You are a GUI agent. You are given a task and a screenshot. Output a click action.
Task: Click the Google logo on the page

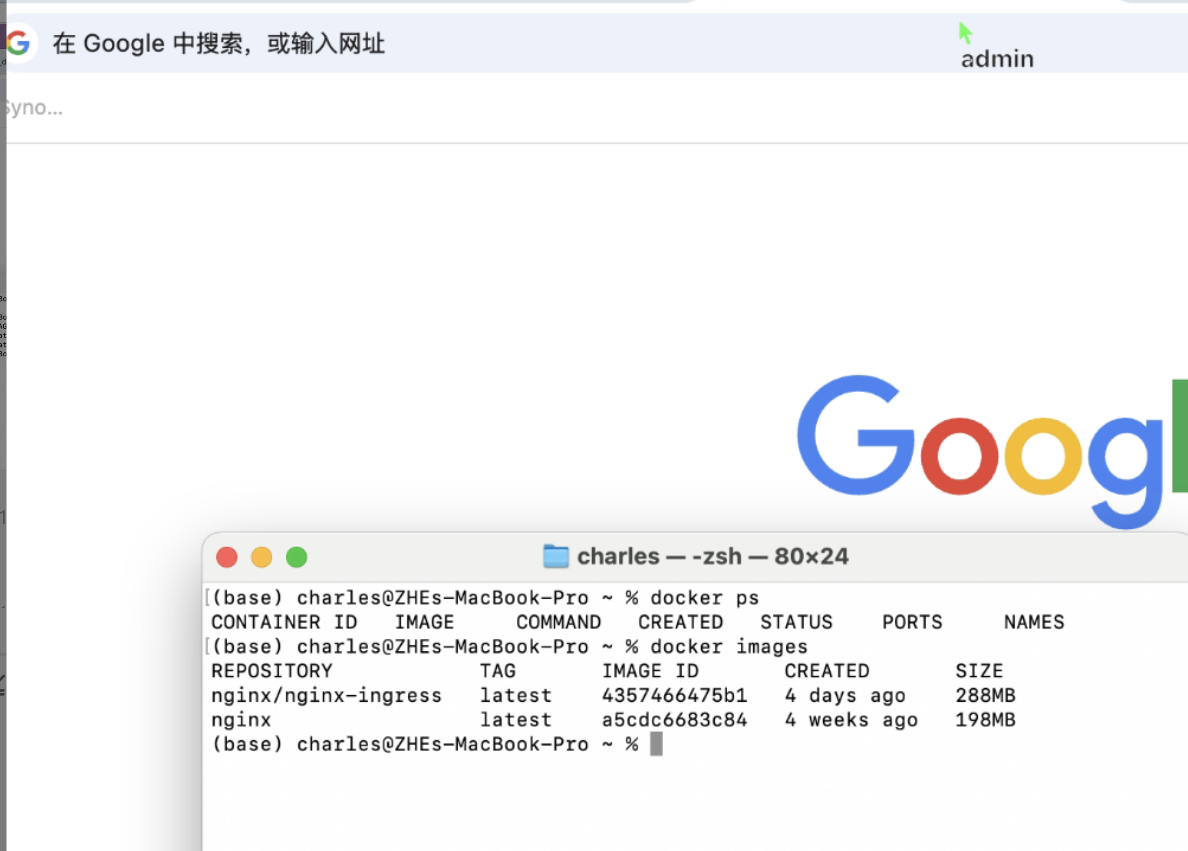[x=993, y=452]
